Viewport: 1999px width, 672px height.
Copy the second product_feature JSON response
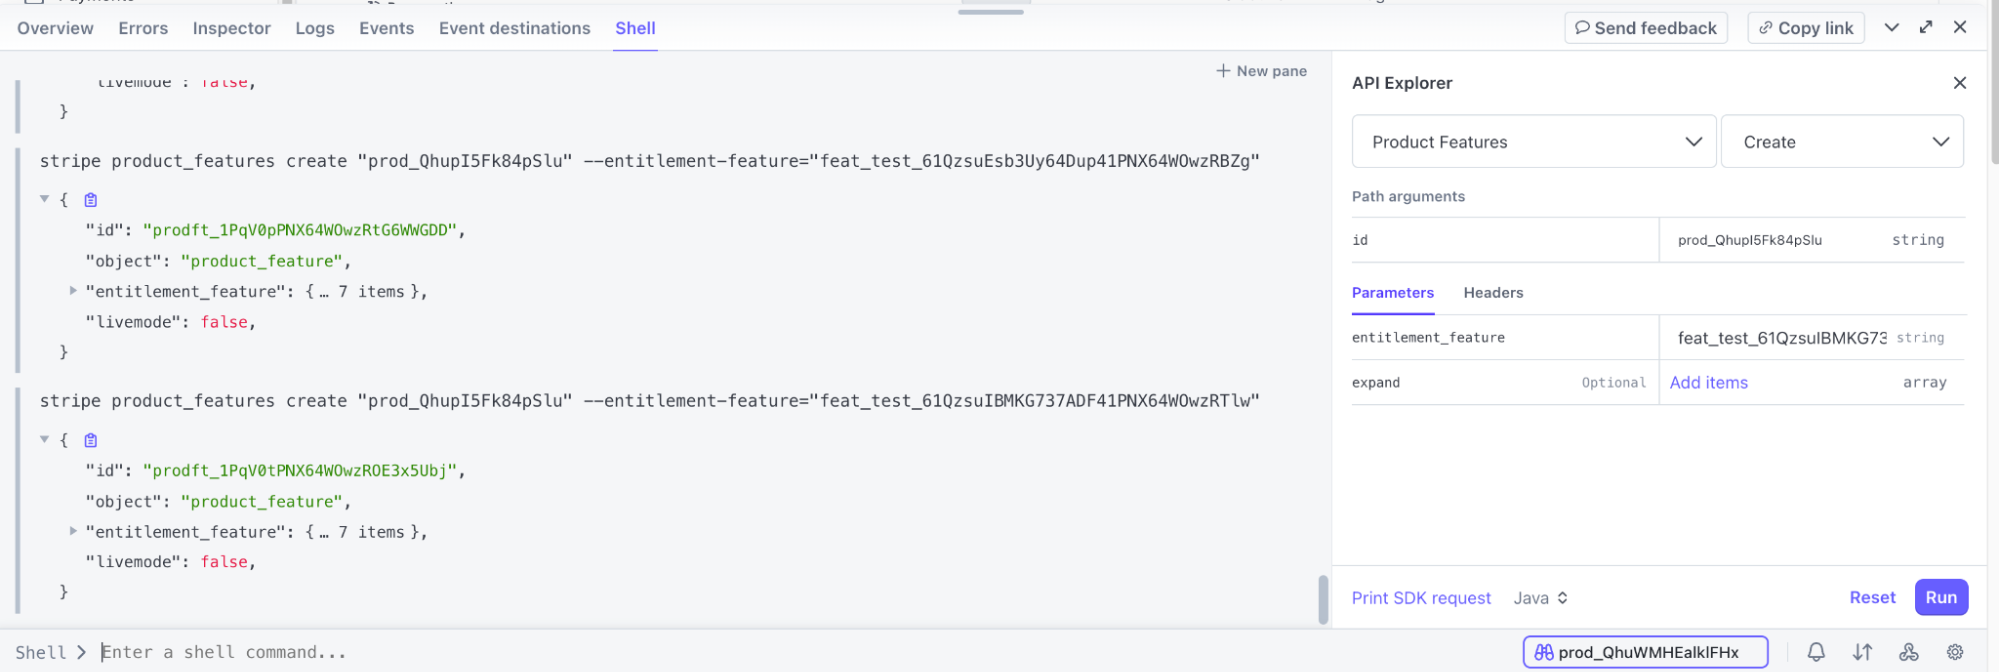pyautogui.click(x=91, y=440)
